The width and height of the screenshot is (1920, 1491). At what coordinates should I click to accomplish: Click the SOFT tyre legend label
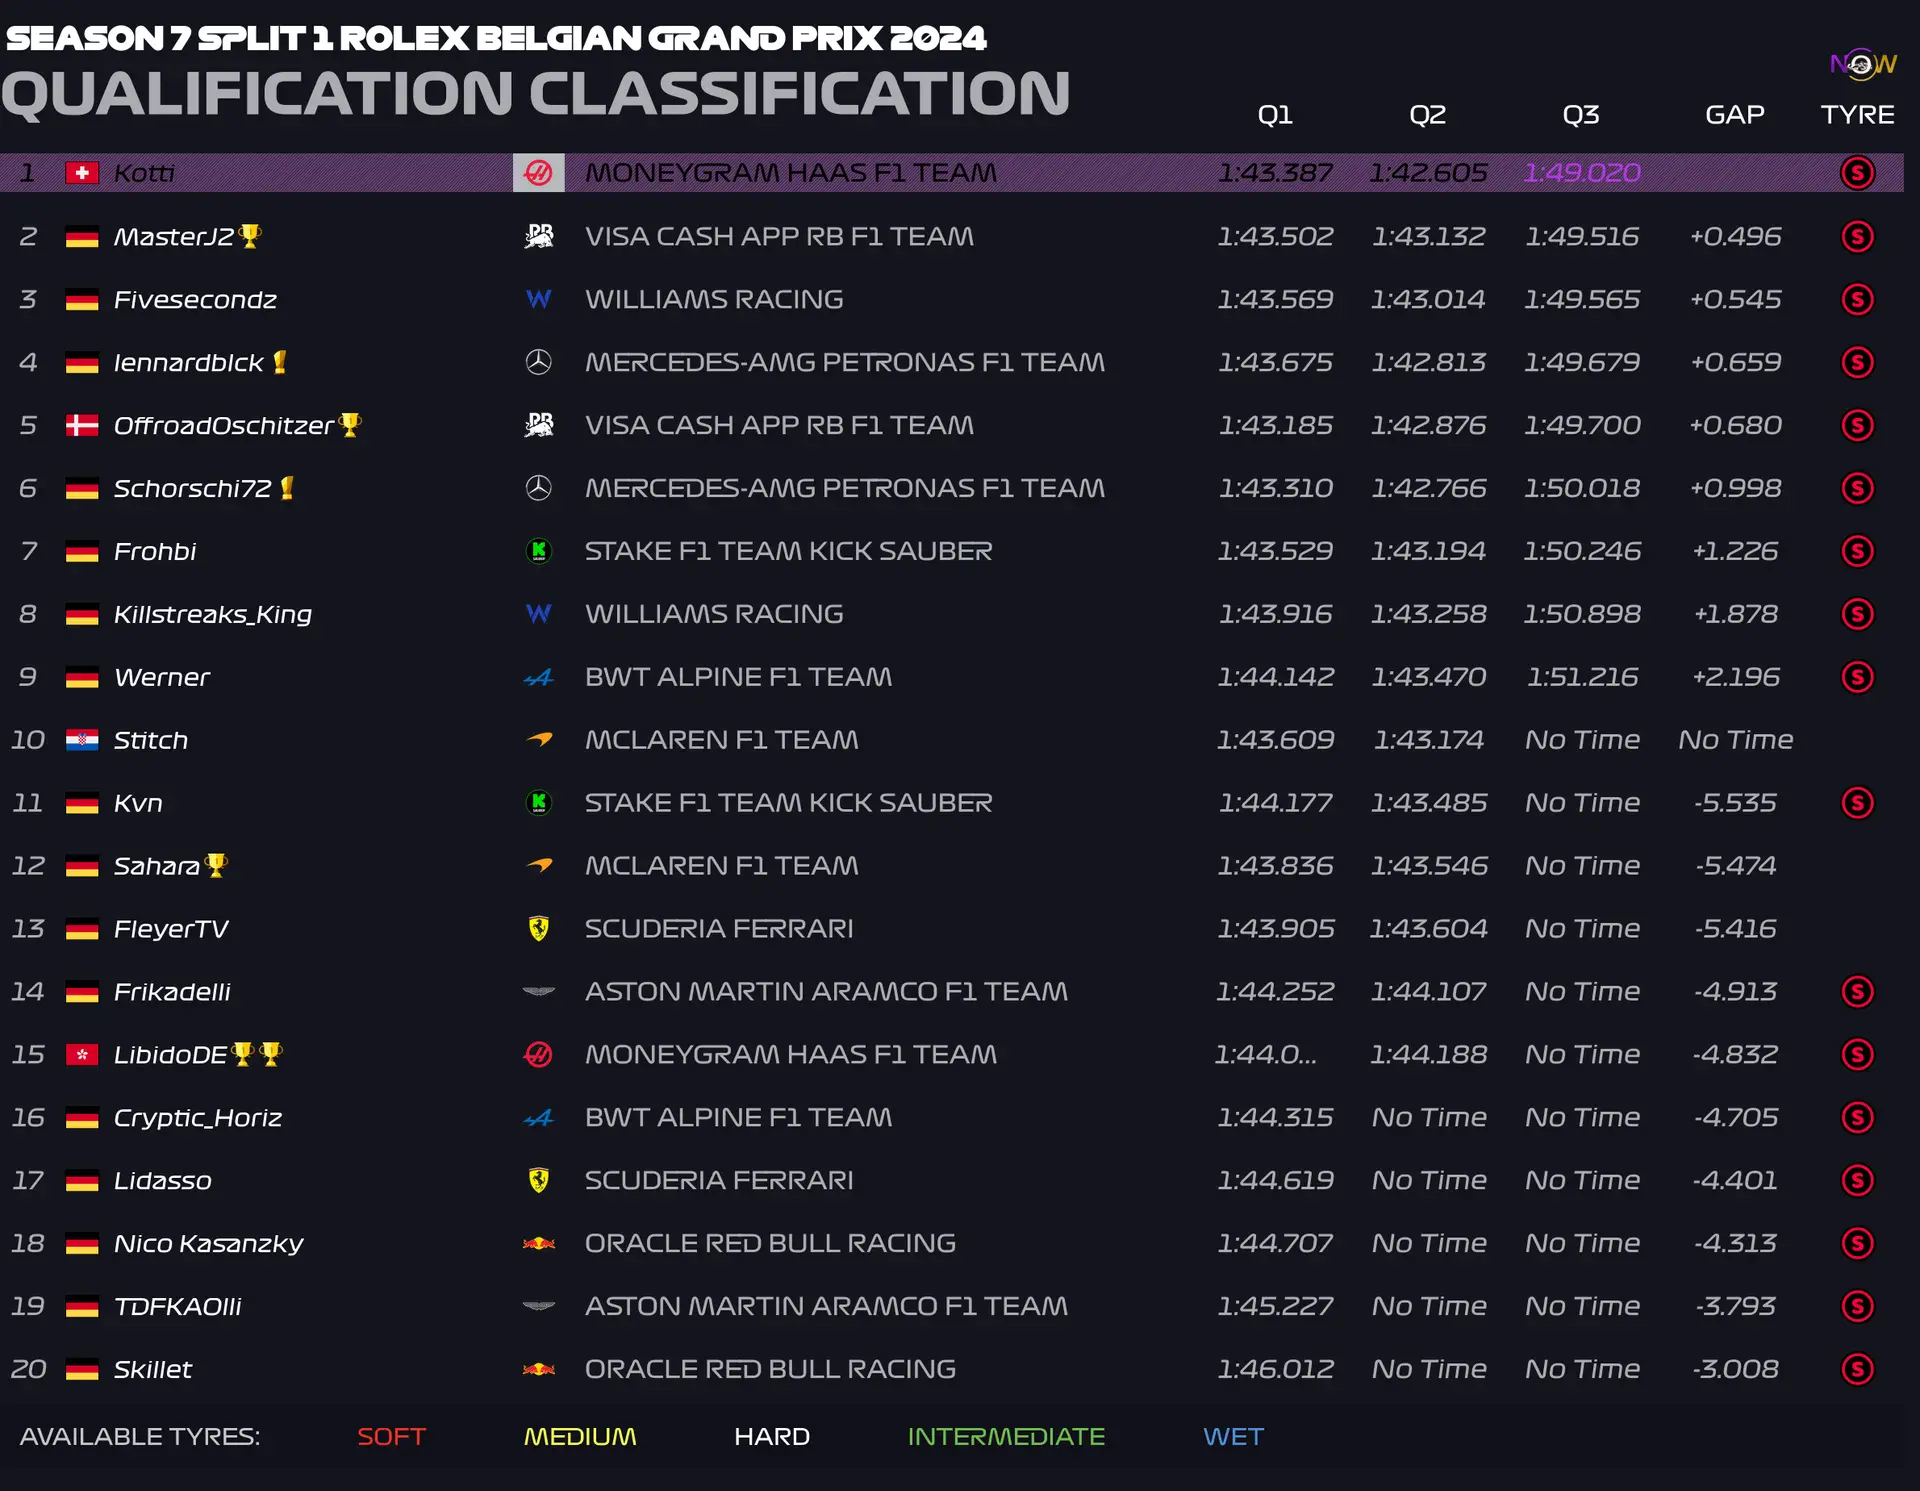391,1437
